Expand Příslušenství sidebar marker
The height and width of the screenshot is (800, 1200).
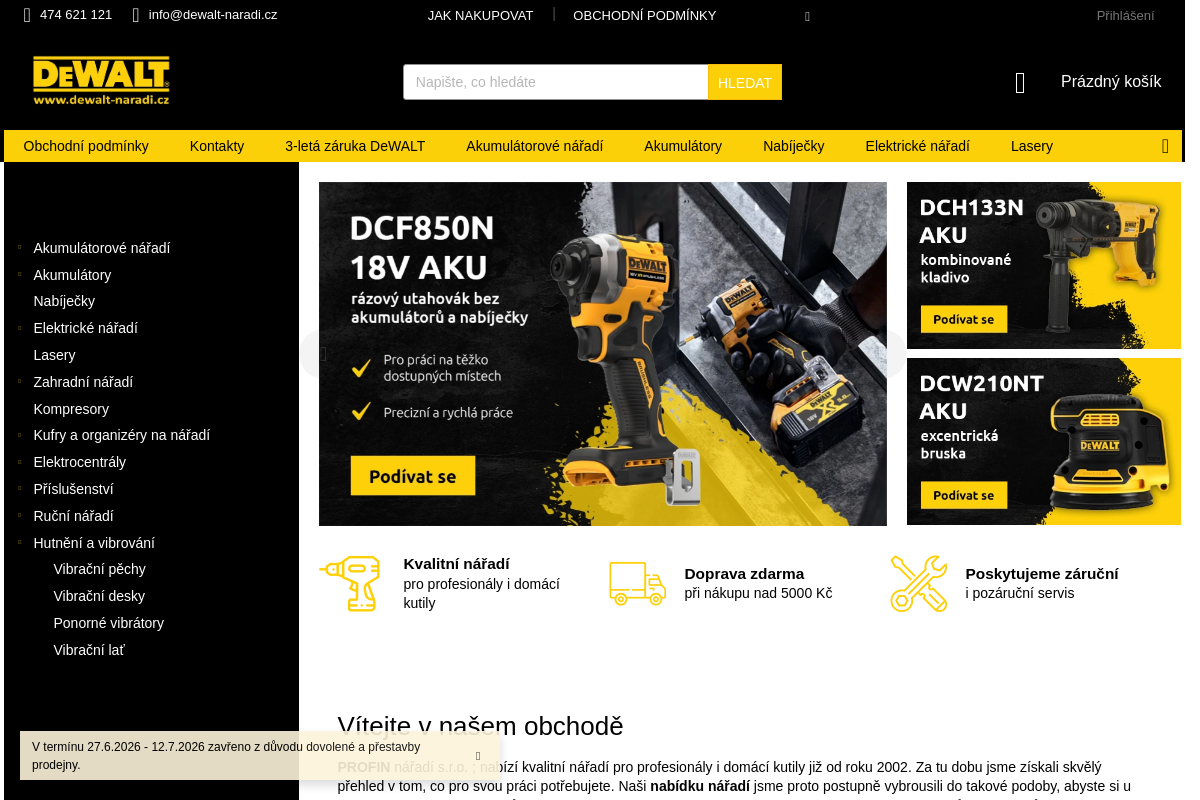[19, 489]
